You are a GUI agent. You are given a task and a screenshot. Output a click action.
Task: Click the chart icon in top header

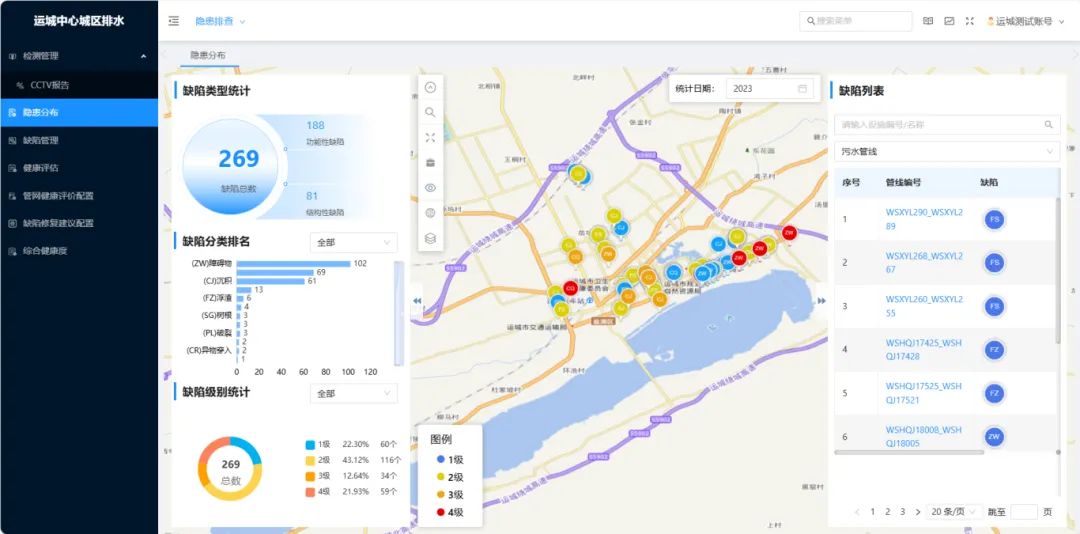coord(949,21)
